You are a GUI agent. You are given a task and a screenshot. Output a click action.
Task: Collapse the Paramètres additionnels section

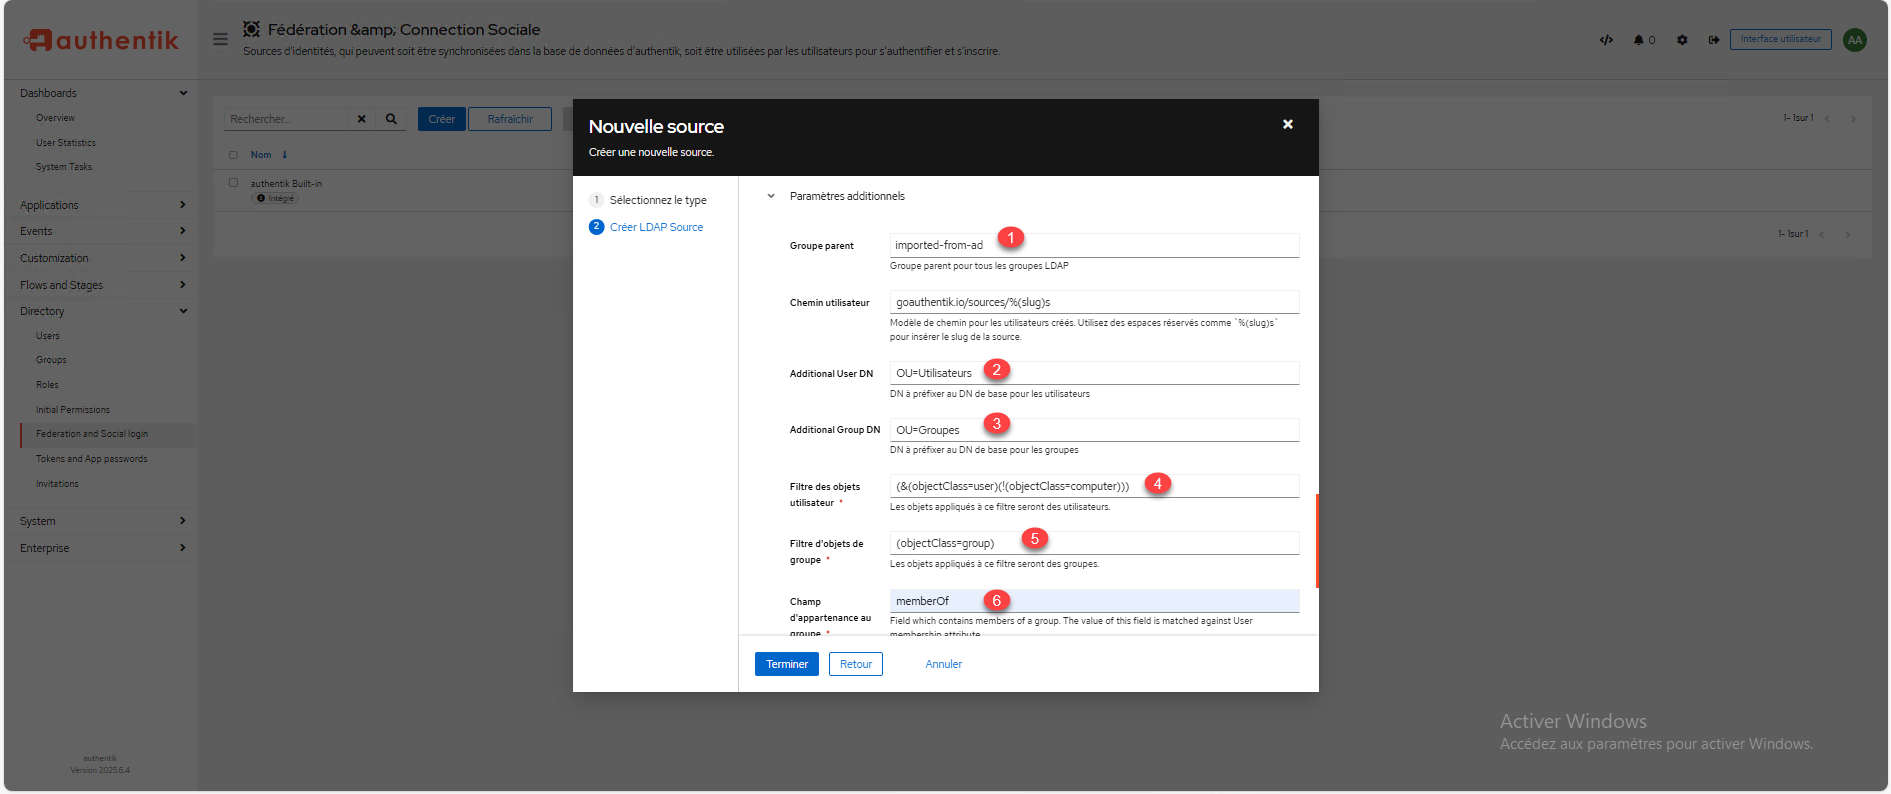[x=771, y=196]
